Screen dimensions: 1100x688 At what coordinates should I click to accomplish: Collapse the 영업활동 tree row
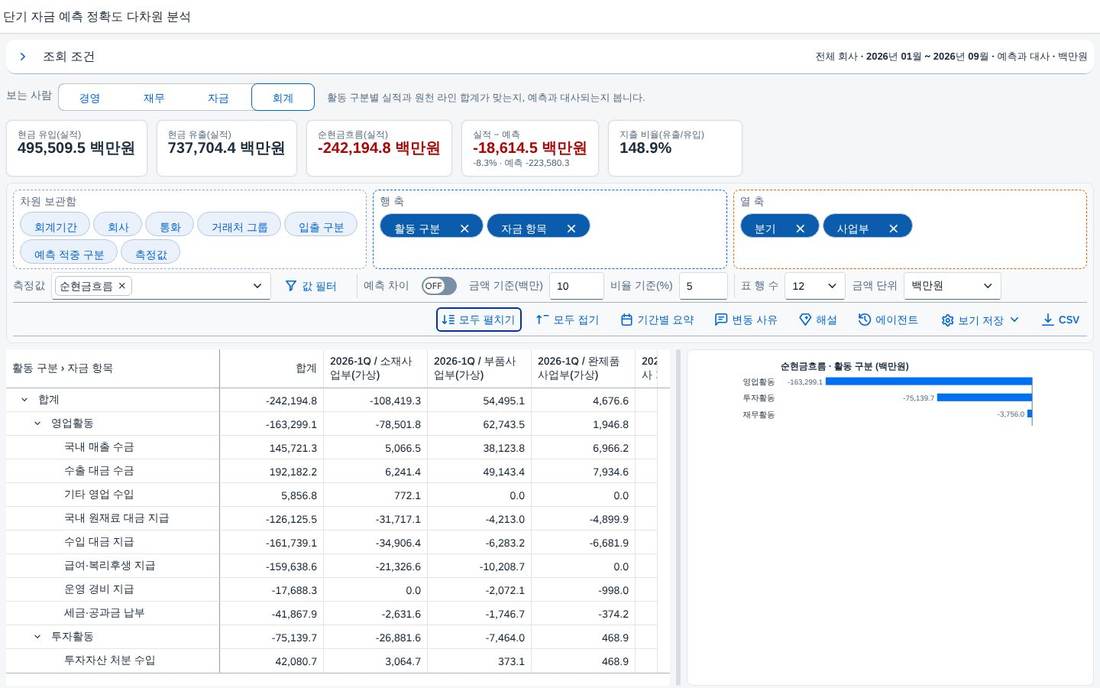click(38, 424)
